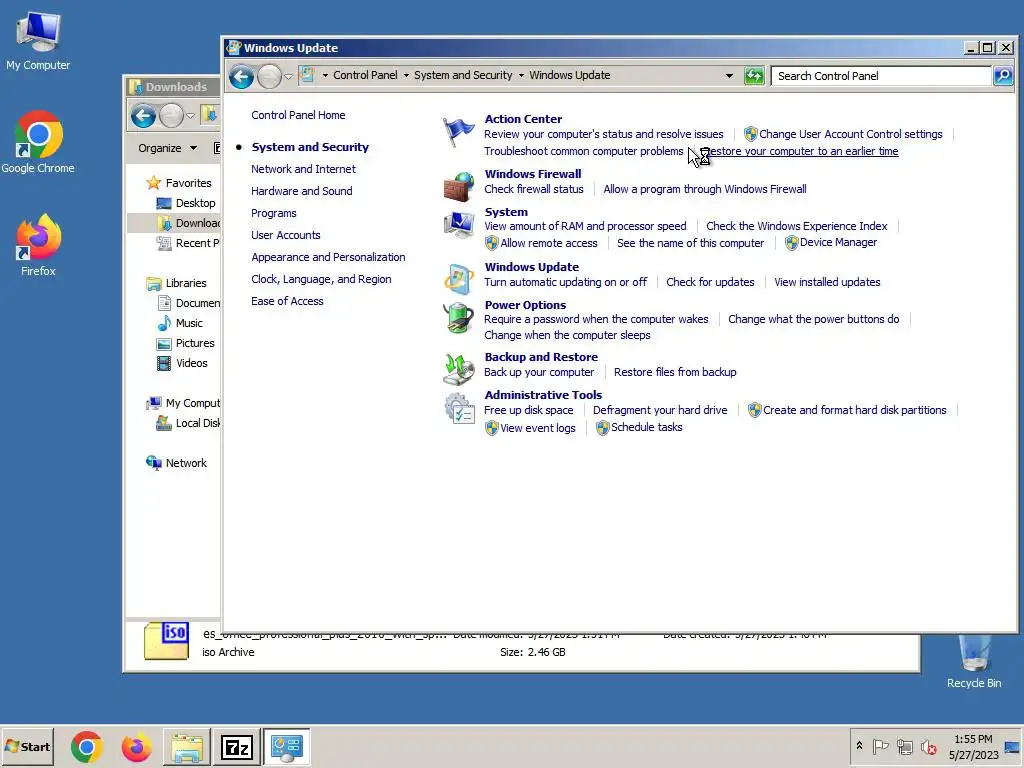
Task: Select My Computer desktop icon
Action: tap(38, 42)
